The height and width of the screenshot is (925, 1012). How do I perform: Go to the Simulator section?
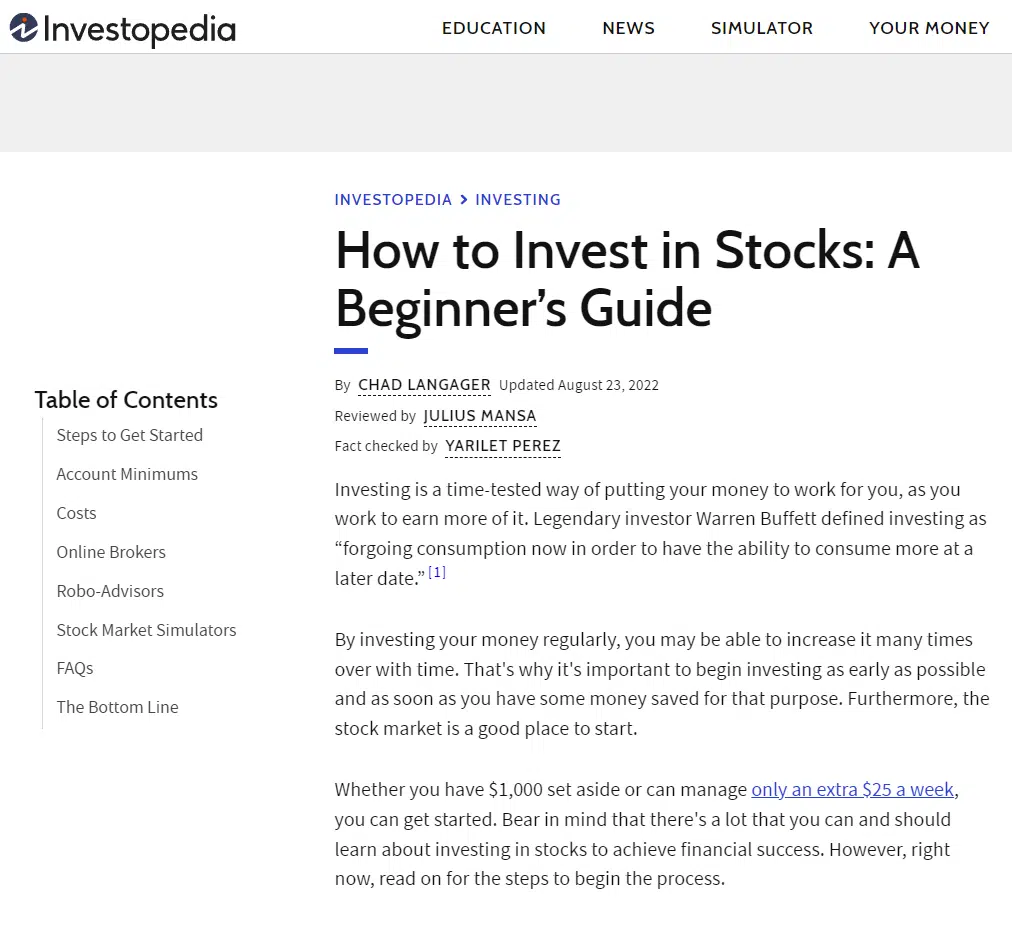(x=762, y=28)
